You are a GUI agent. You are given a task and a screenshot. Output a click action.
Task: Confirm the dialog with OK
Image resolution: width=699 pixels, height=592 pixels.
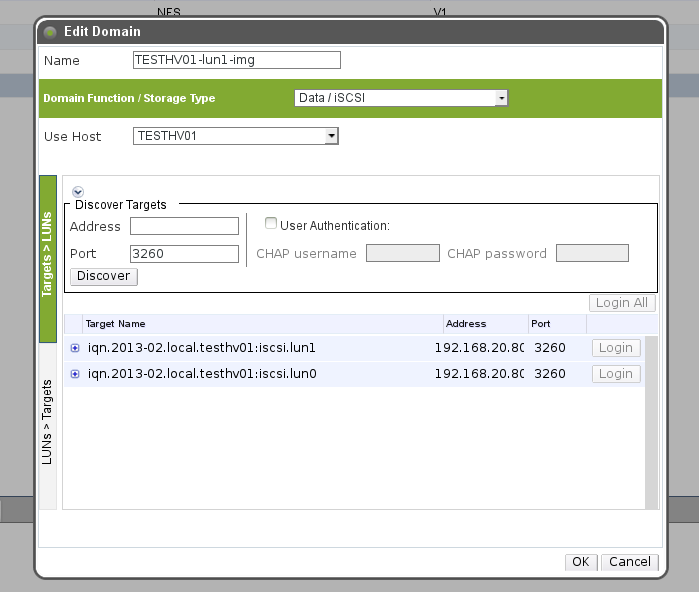tap(580, 562)
